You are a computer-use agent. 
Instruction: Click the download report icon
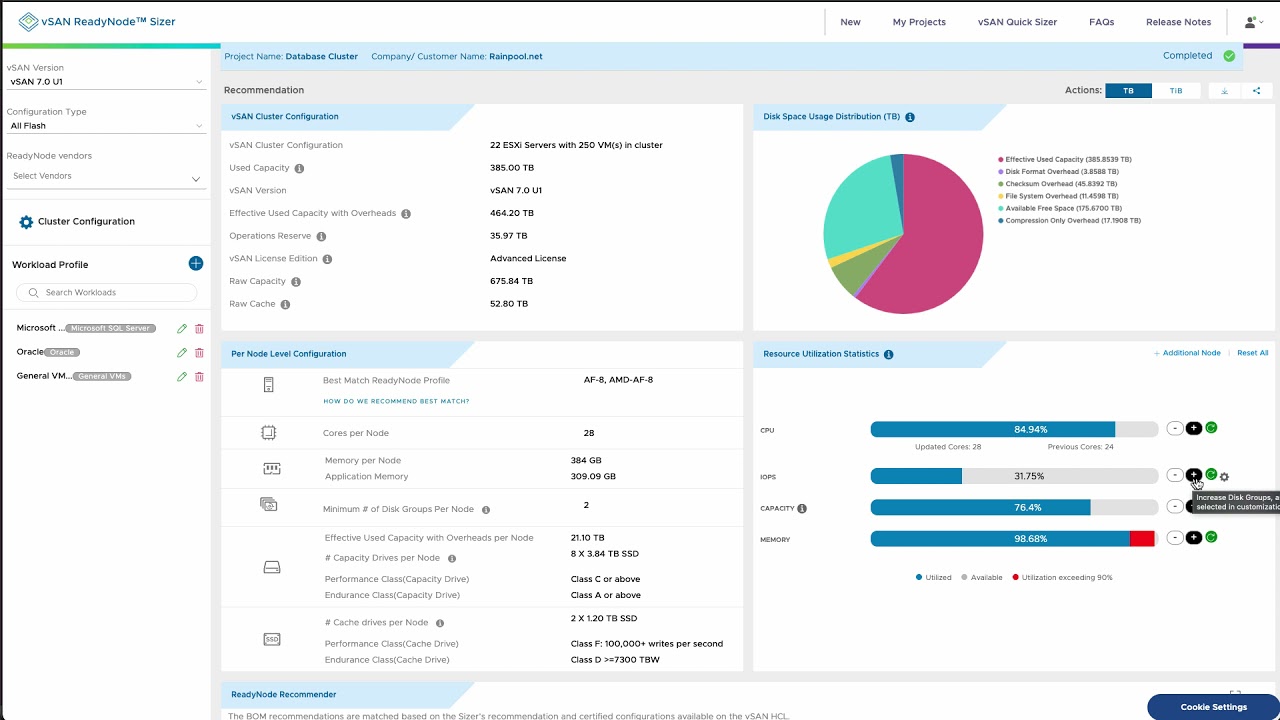tap(1224, 91)
